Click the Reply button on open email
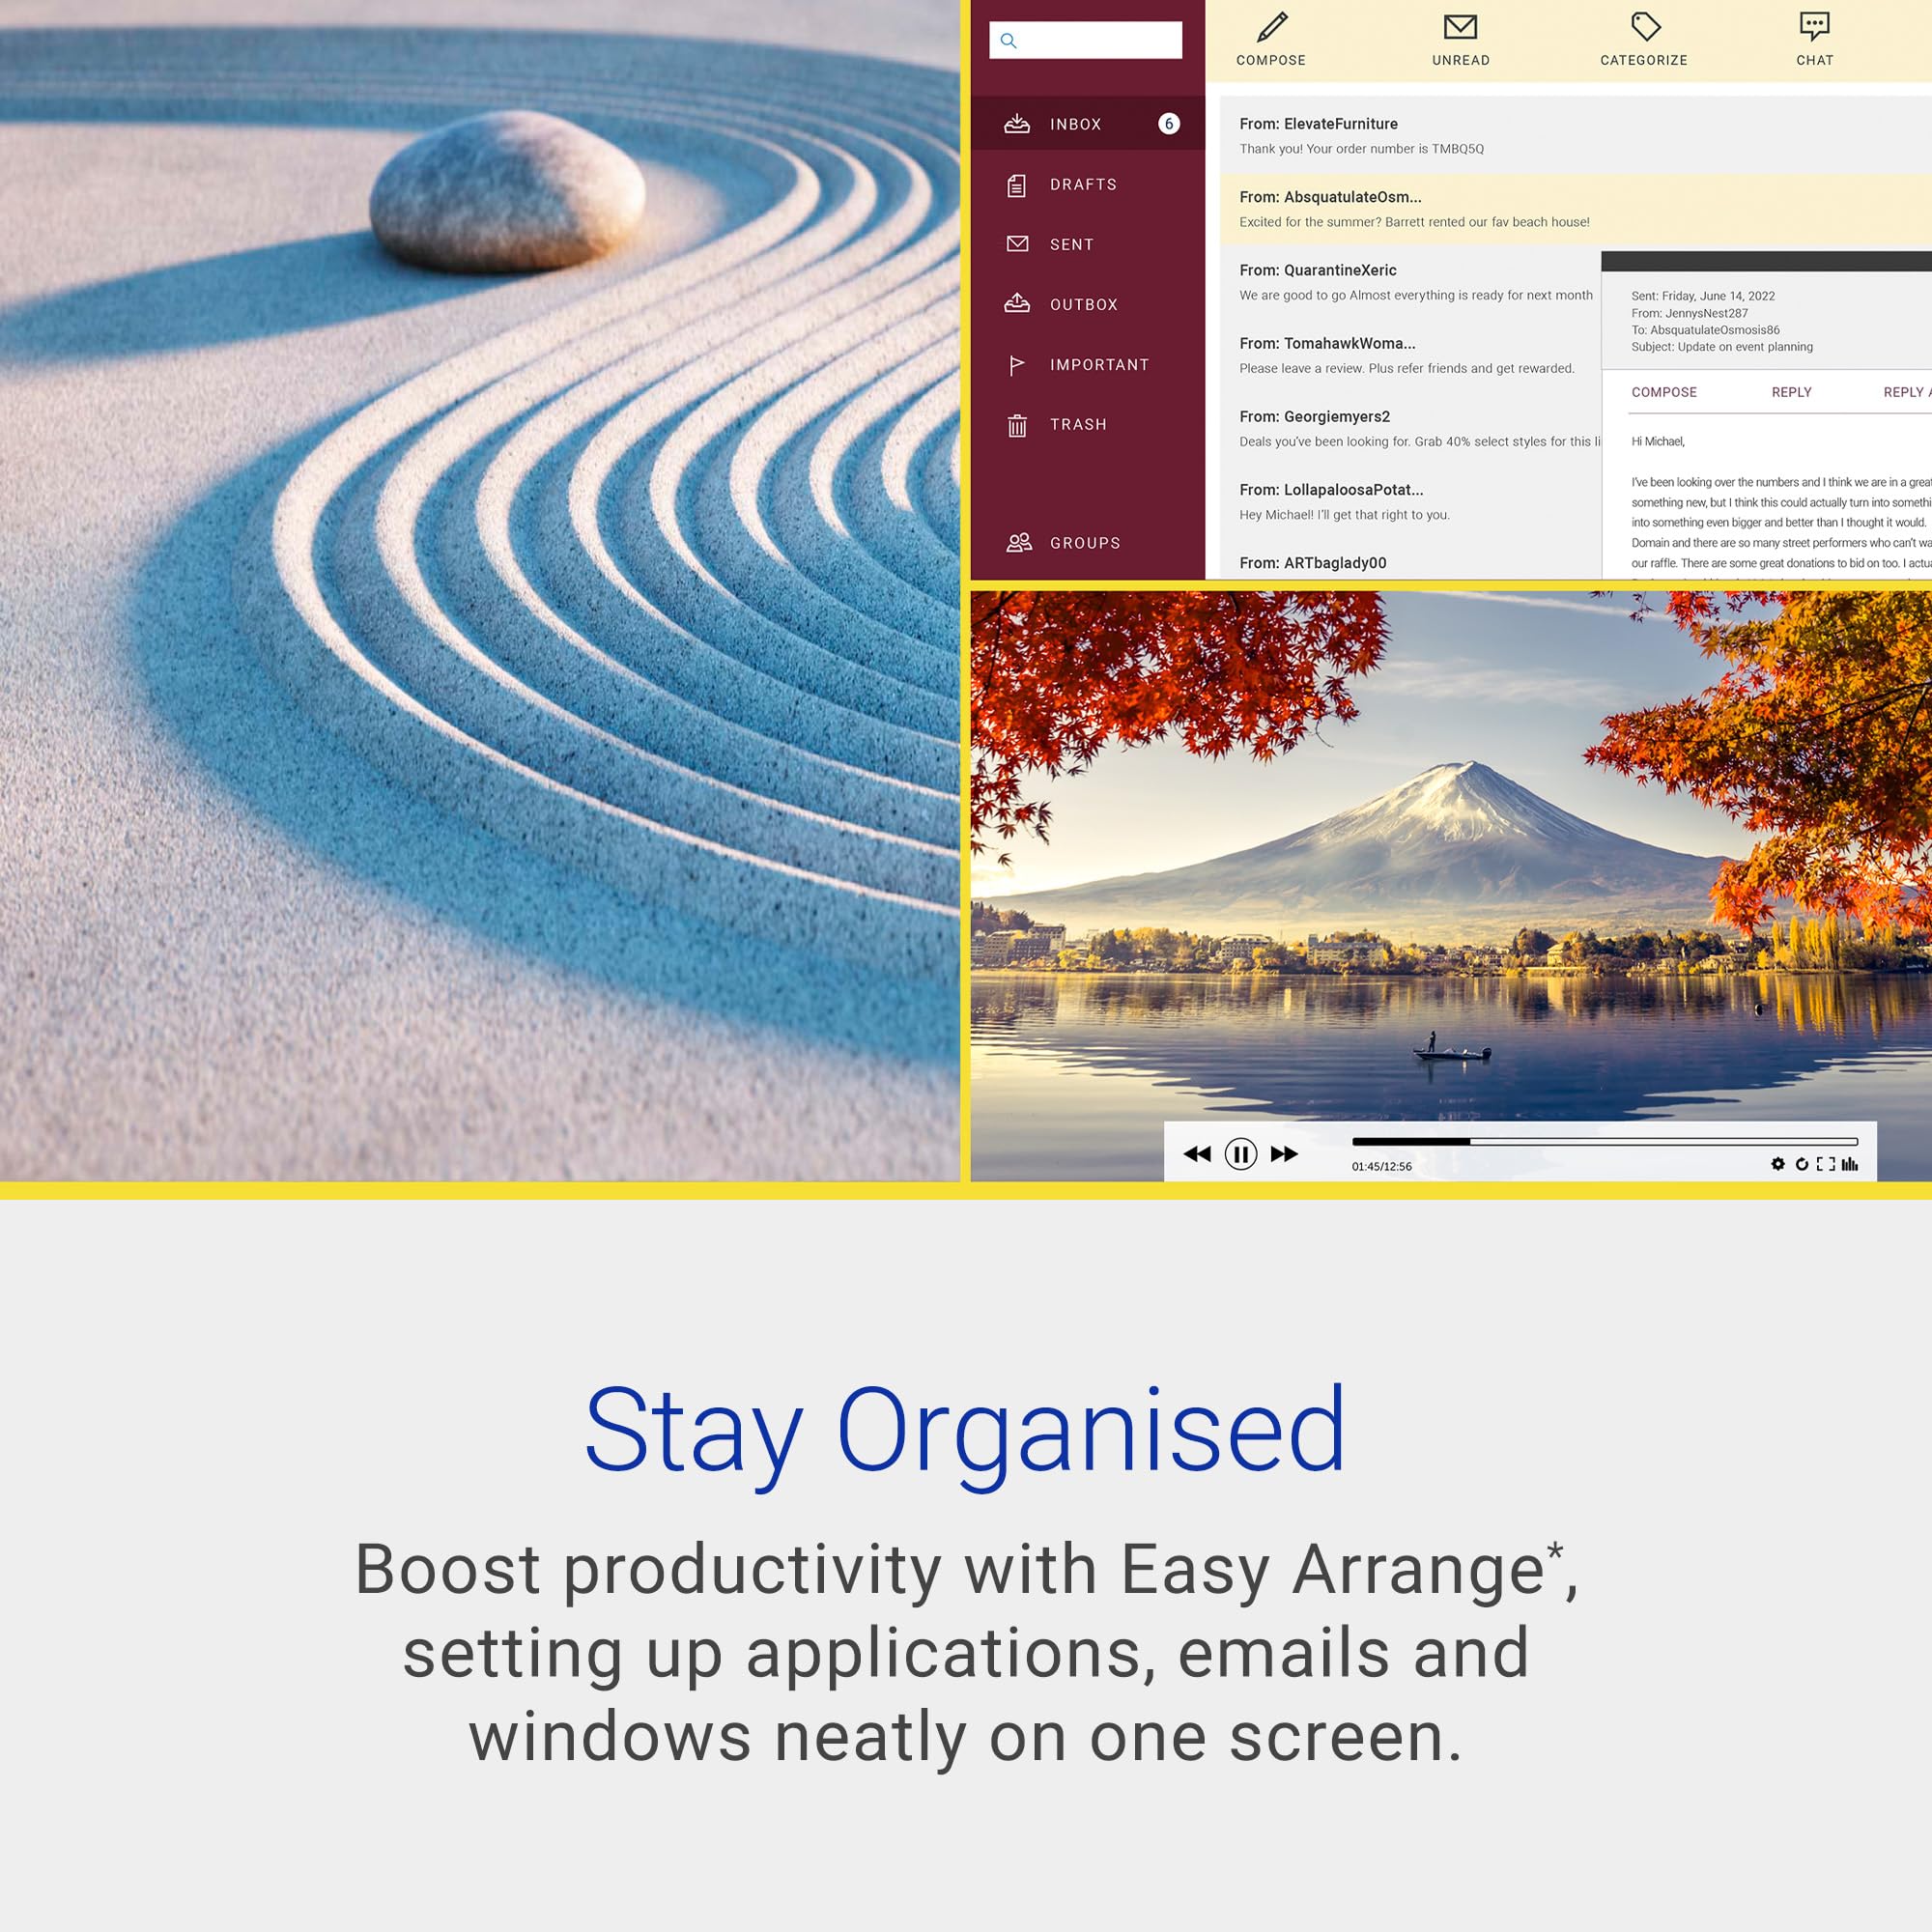This screenshot has width=1932, height=1932. pos(1790,393)
